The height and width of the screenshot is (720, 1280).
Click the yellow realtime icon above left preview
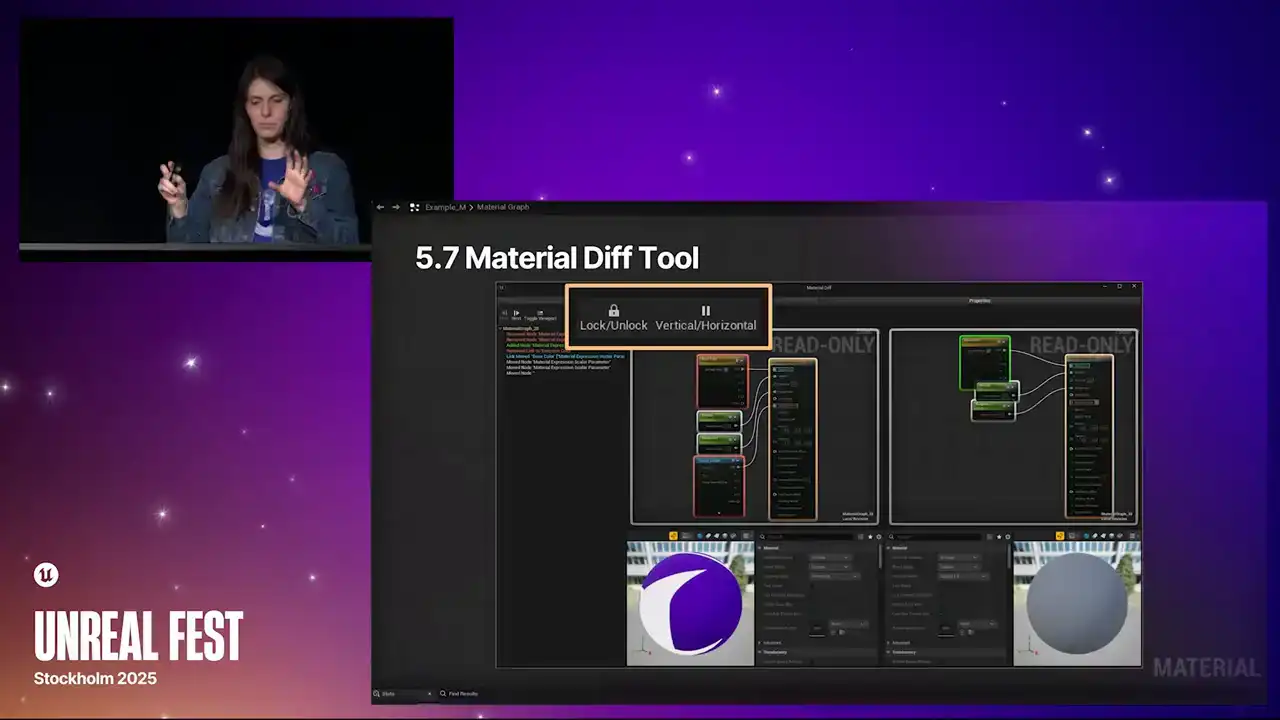[x=673, y=536]
